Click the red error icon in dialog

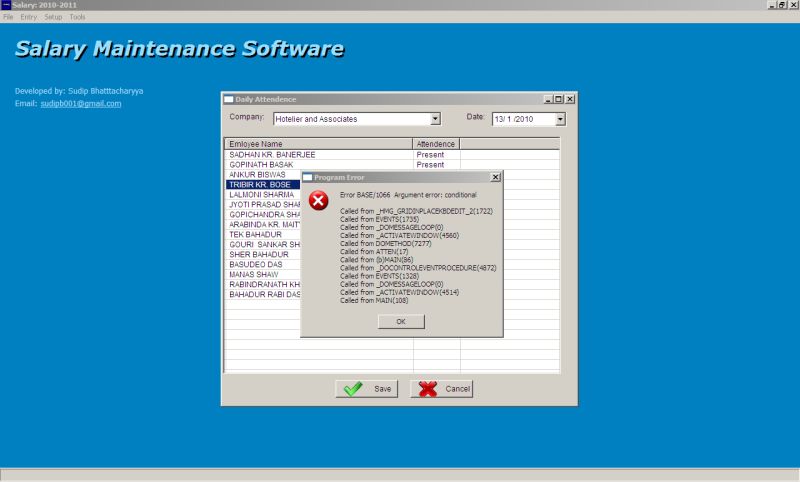tap(318, 201)
